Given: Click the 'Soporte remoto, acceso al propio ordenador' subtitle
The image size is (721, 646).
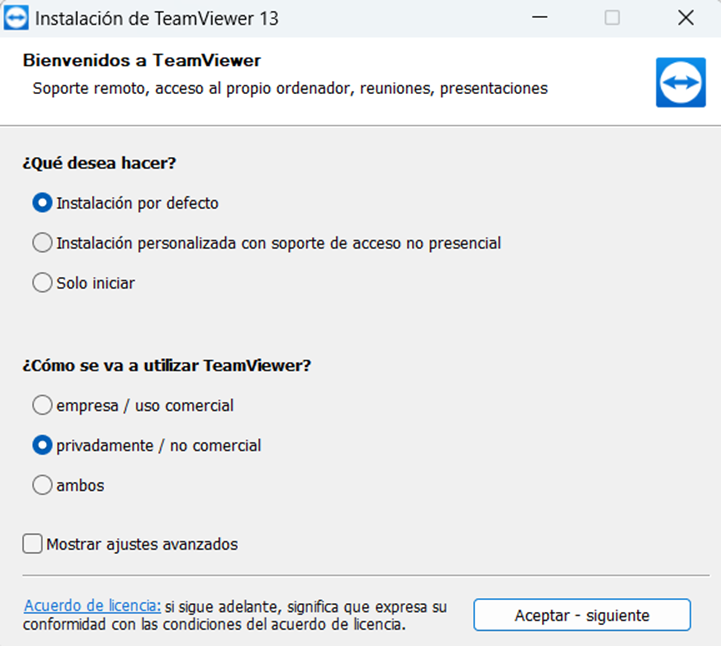Looking at the screenshot, I should (x=290, y=88).
